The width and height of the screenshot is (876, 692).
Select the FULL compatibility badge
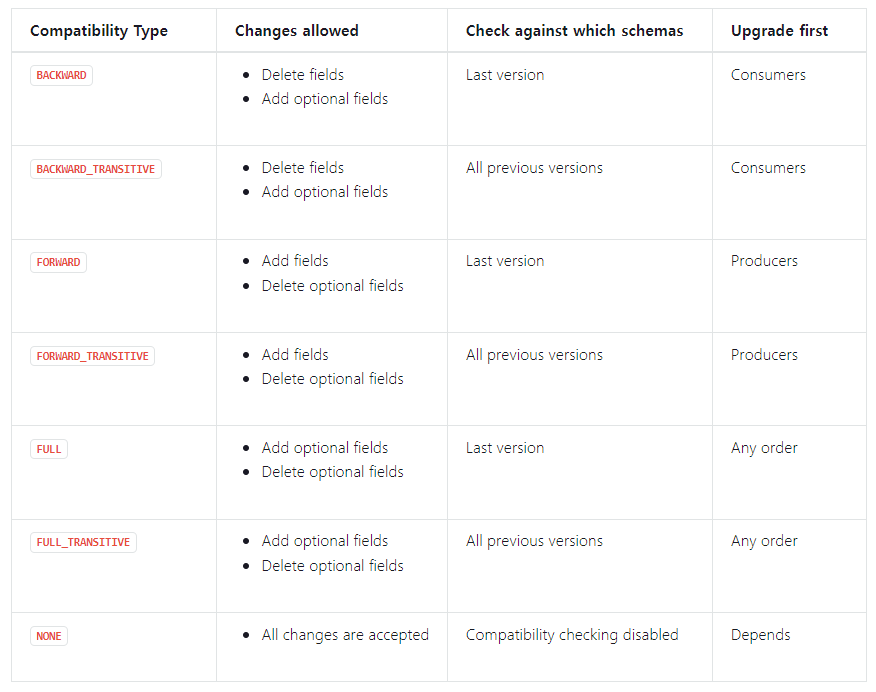tap(49, 449)
